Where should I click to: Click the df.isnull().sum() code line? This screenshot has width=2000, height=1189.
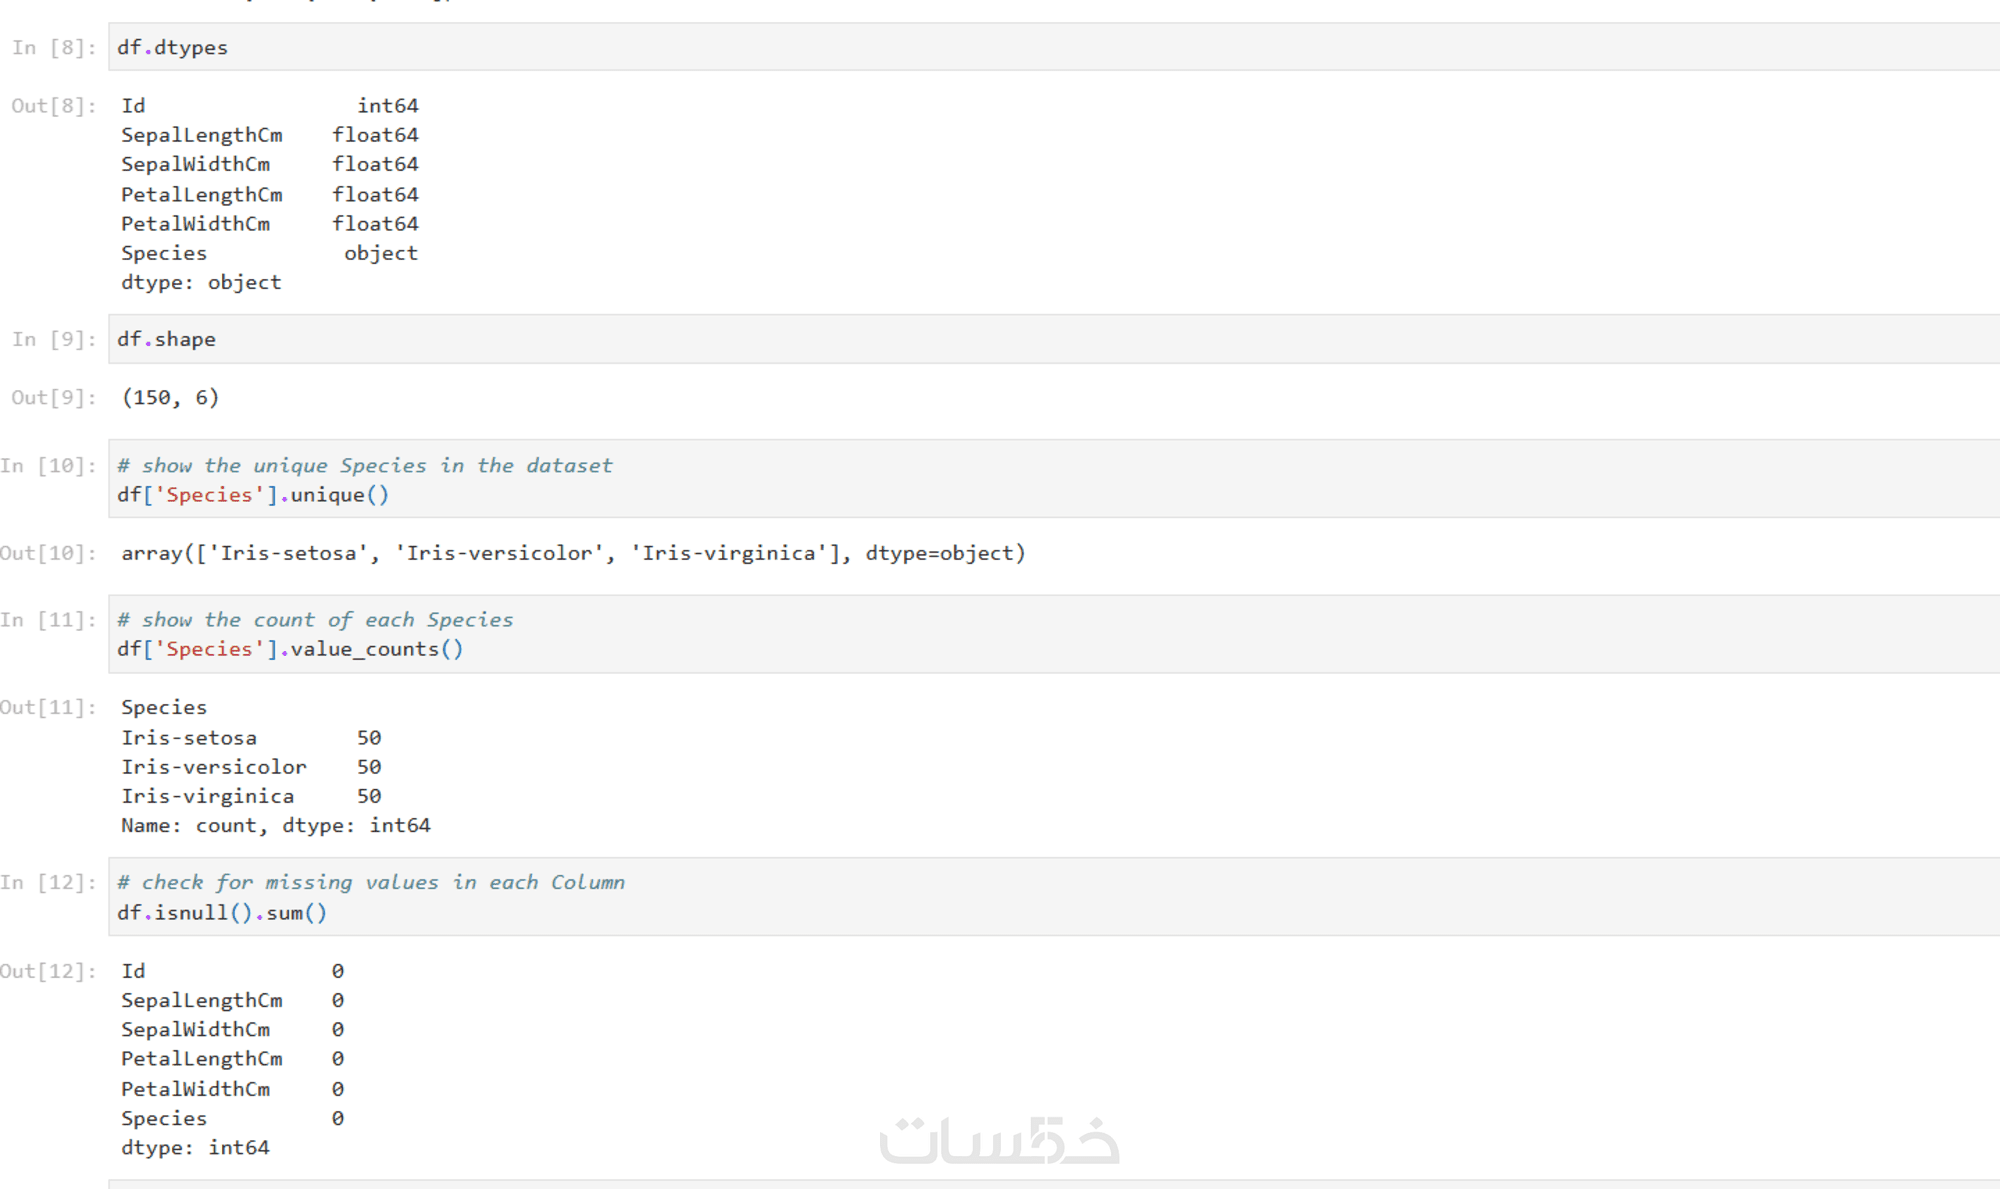tap(222, 913)
